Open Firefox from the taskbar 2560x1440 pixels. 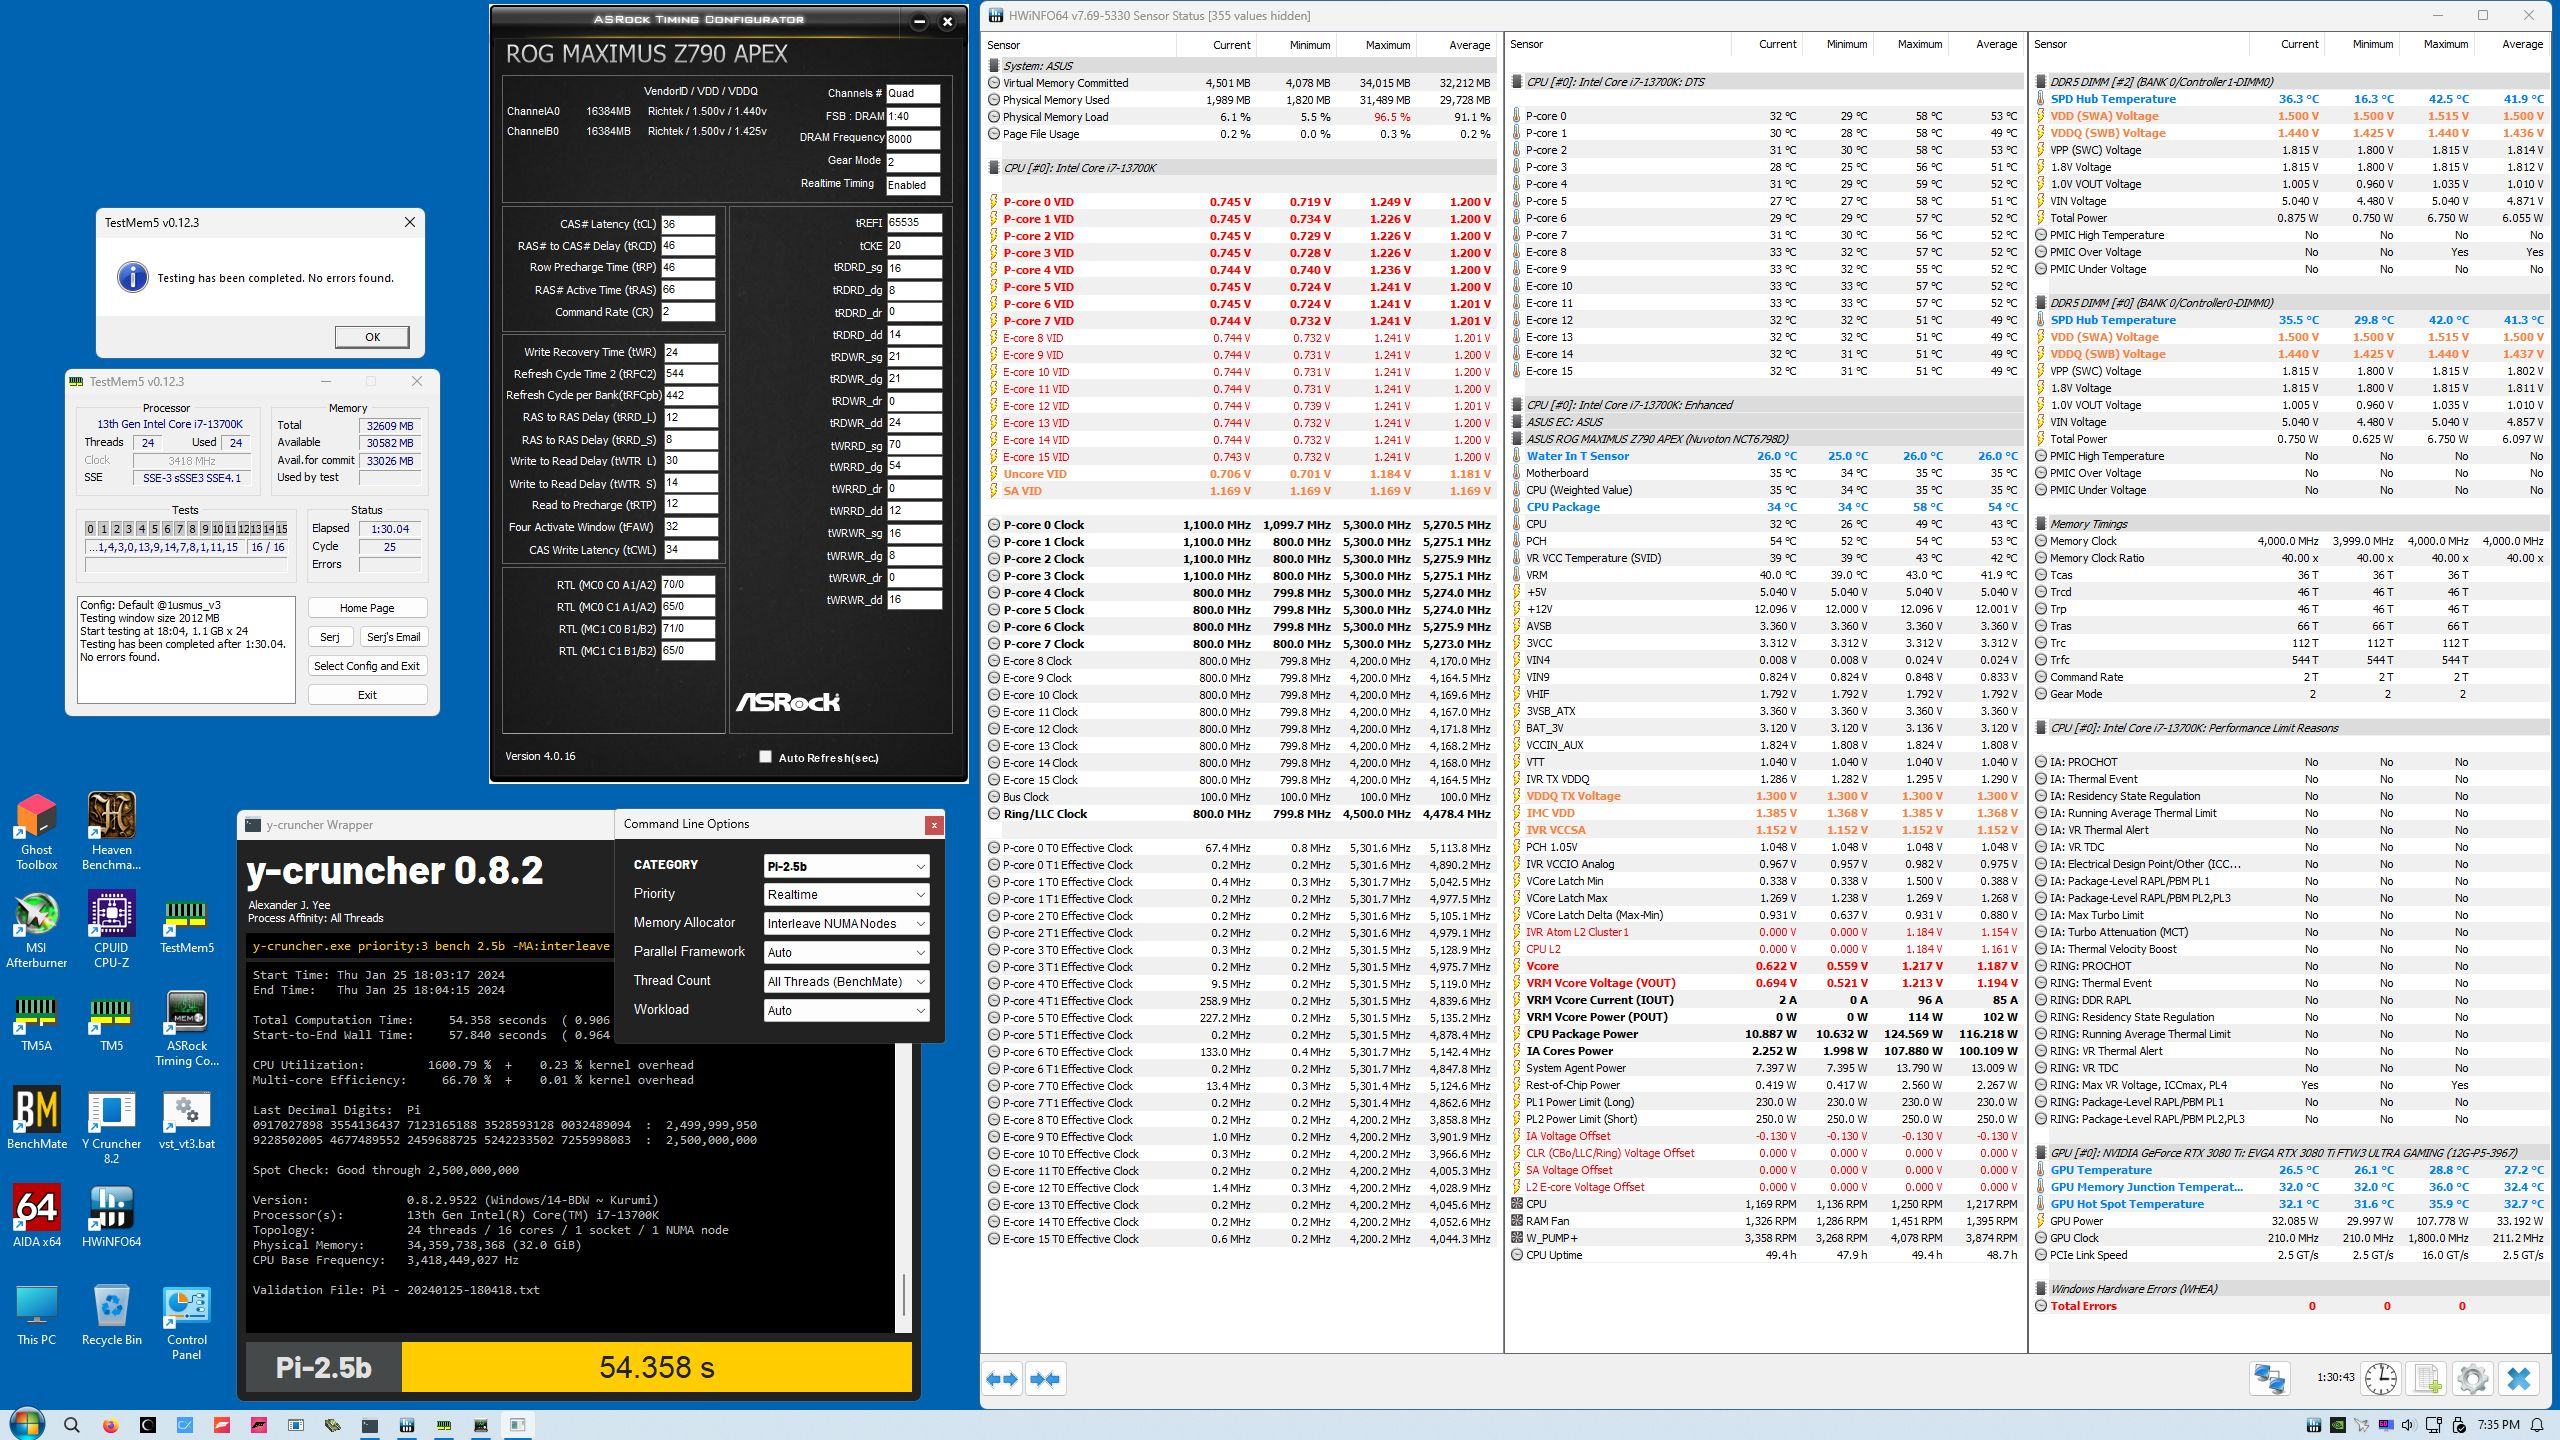110,1425
